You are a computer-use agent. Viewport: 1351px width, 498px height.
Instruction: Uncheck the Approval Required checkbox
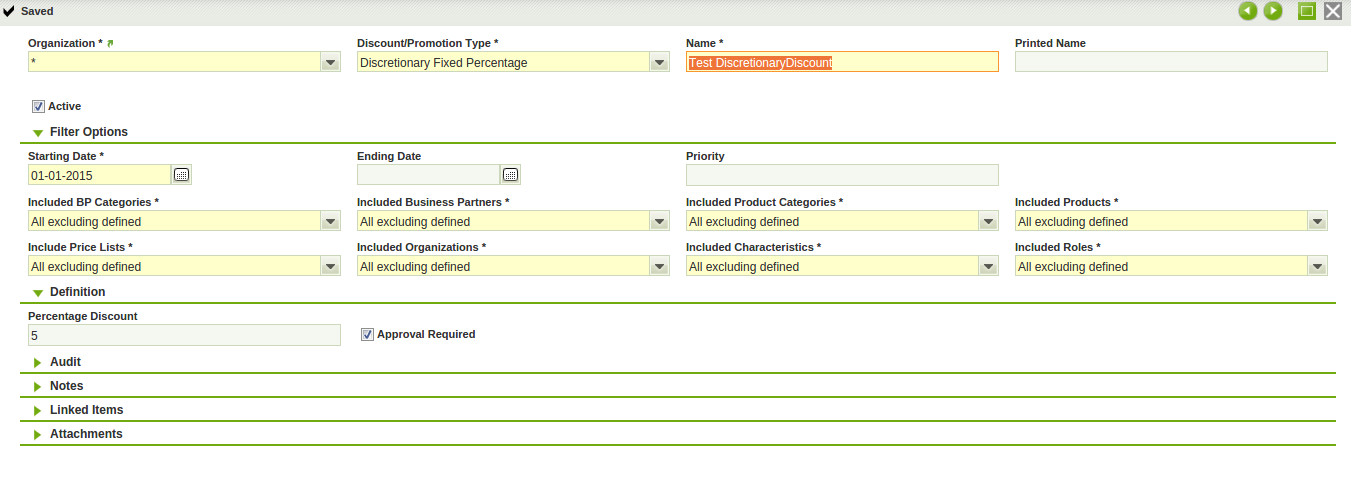(367, 334)
